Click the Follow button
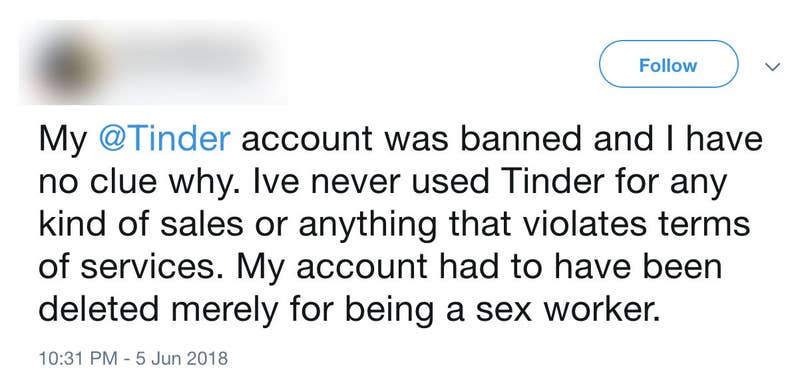This screenshot has height=382, width=800. (668, 64)
